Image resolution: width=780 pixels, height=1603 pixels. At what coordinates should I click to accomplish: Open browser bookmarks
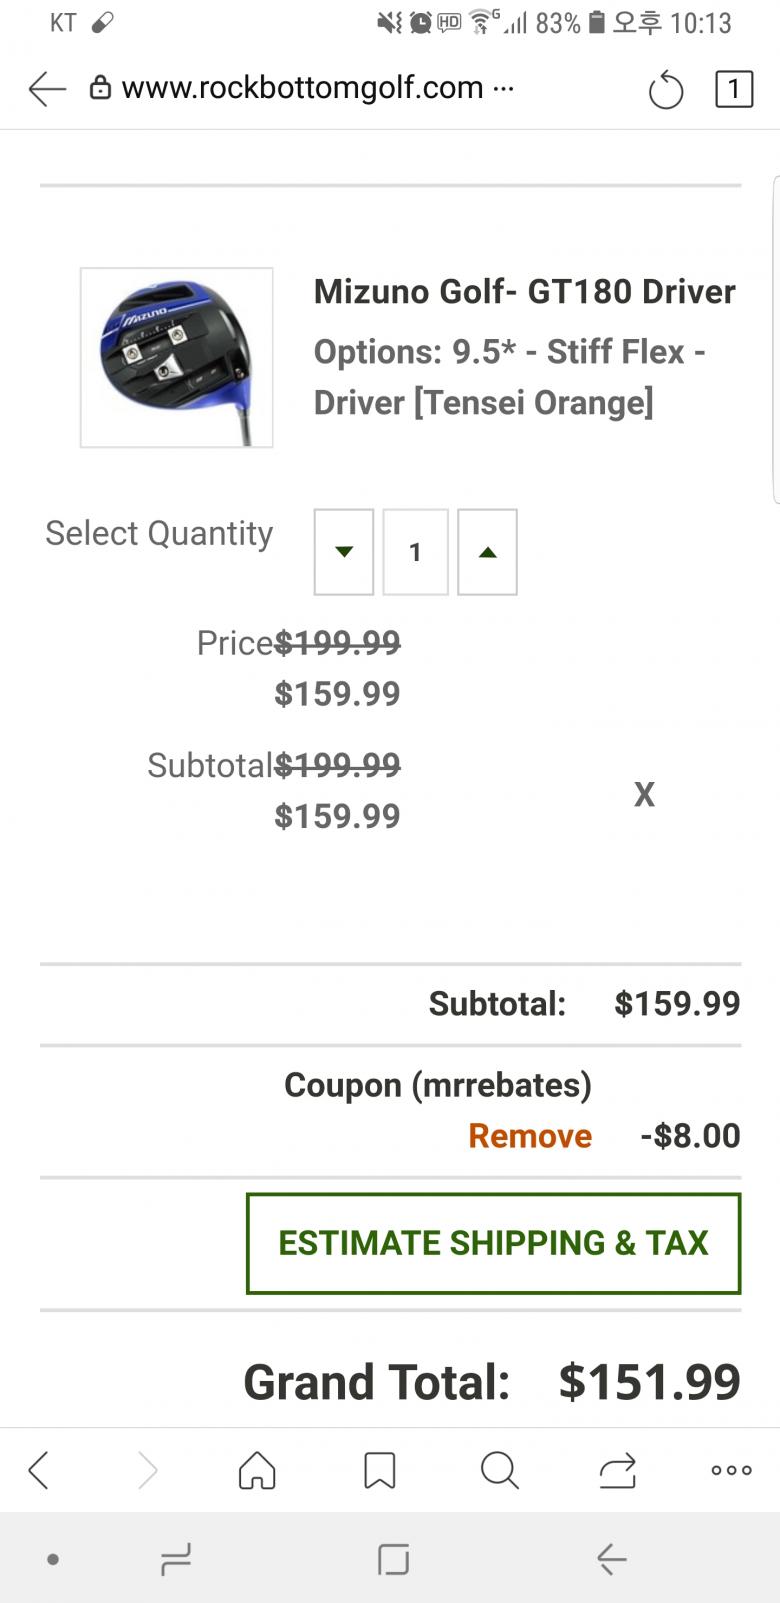[x=379, y=1470]
